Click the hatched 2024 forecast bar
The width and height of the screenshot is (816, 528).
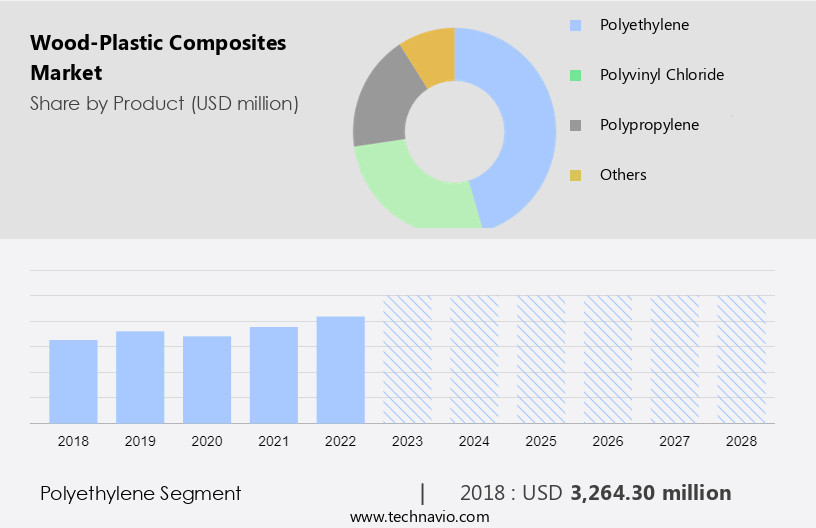pos(474,359)
